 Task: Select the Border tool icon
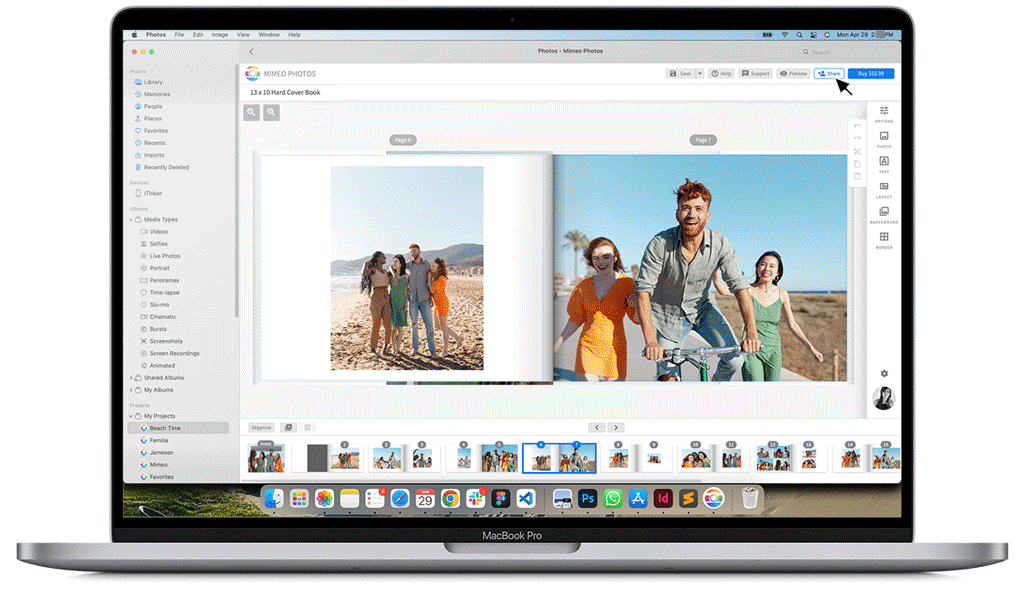(x=884, y=238)
